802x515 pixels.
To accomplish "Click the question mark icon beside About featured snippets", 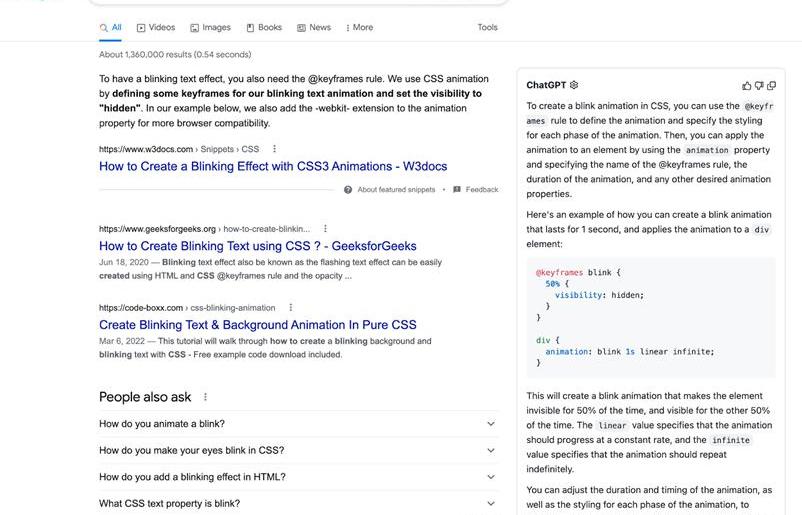I will [348, 190].
